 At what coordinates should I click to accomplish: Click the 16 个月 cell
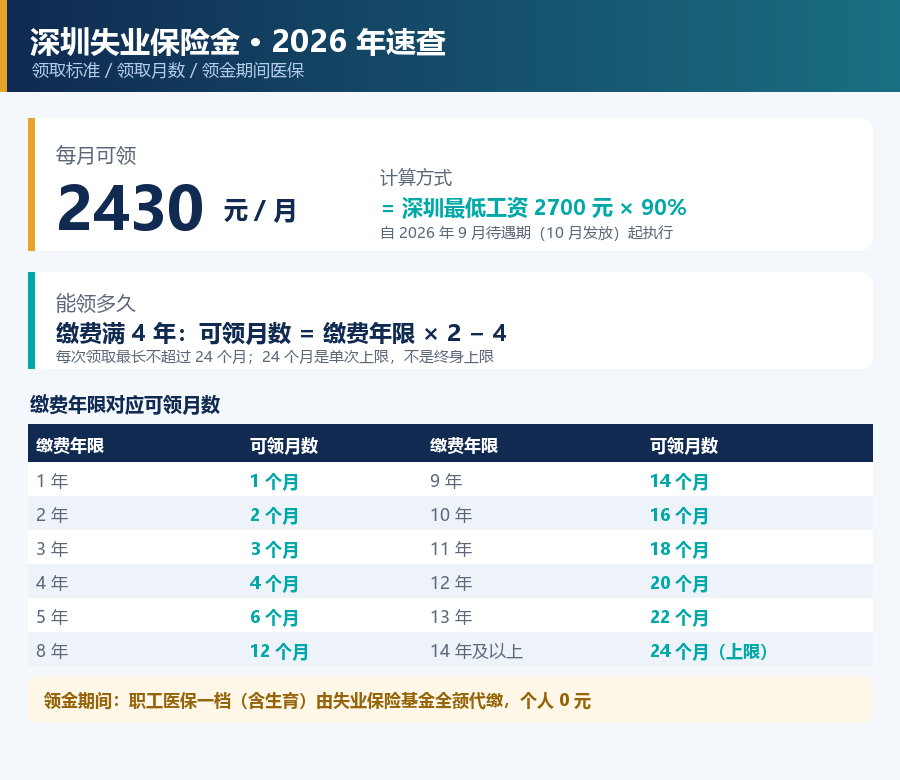click(680, 515)
